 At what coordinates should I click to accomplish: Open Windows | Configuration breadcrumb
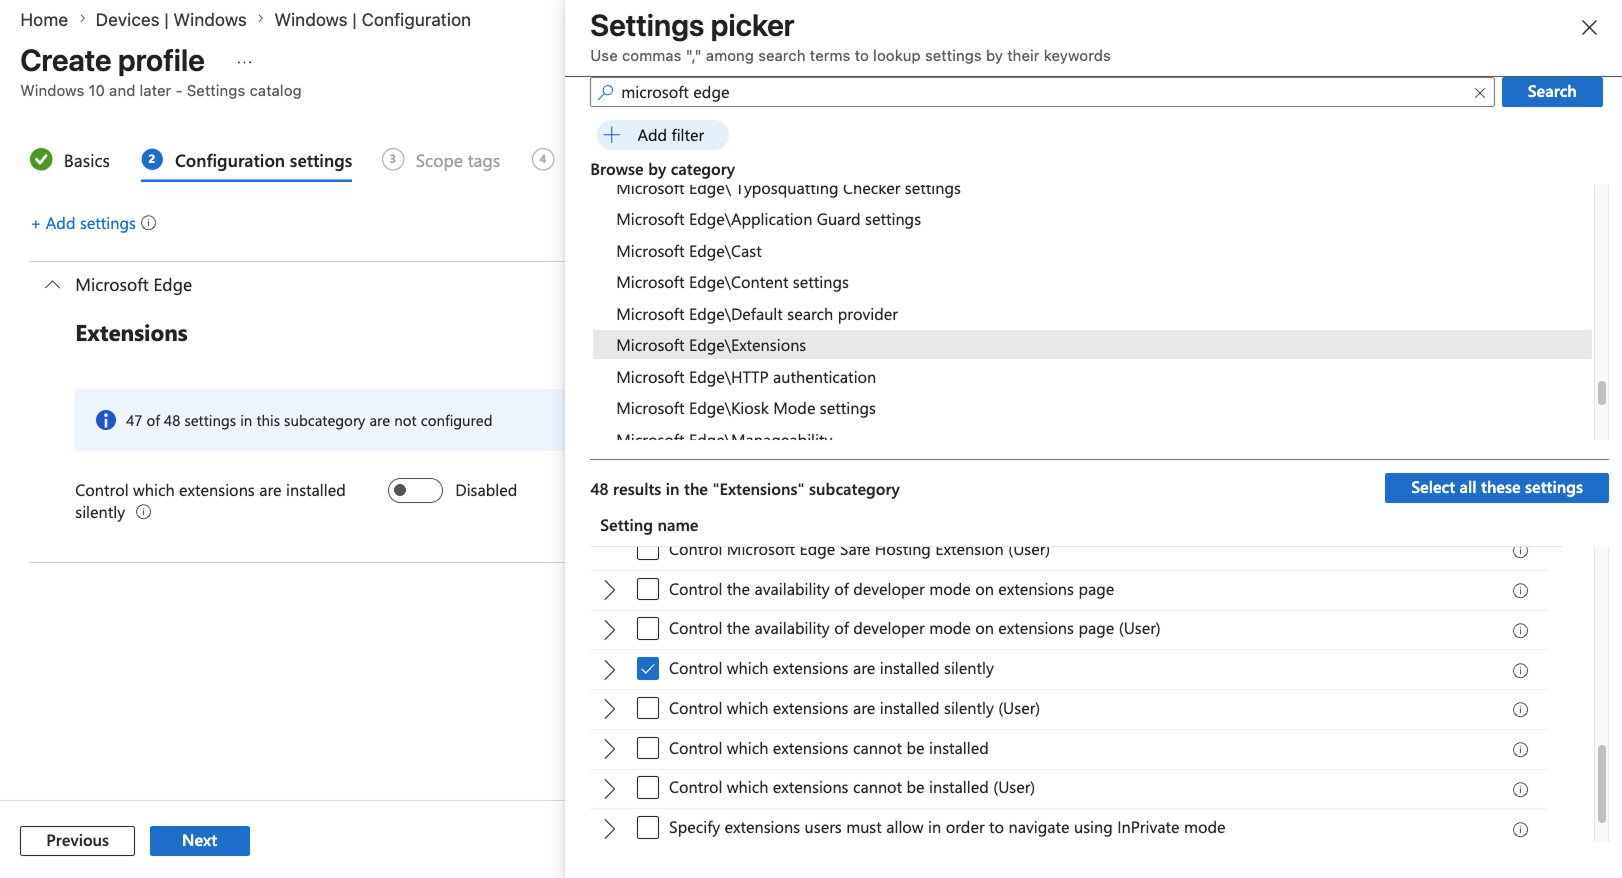point(372,20)
